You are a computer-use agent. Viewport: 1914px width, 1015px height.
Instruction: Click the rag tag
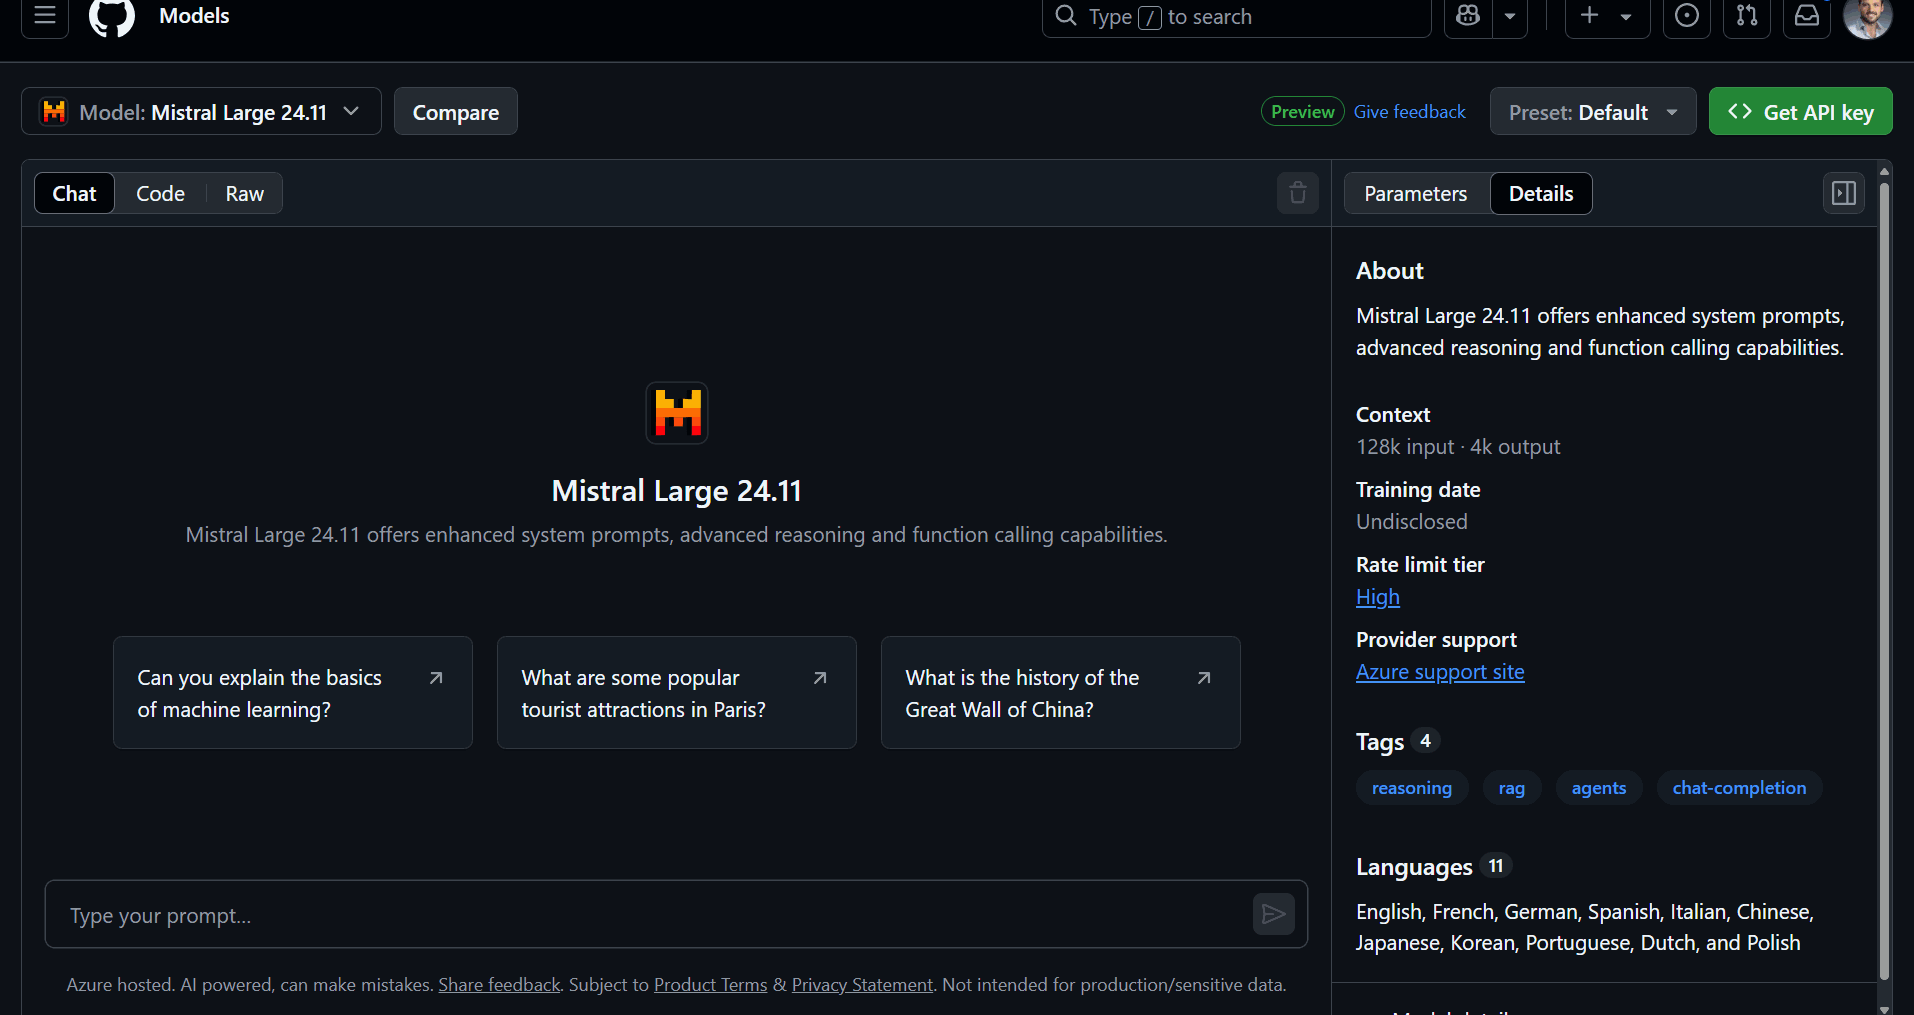(x=1512, y=788)
